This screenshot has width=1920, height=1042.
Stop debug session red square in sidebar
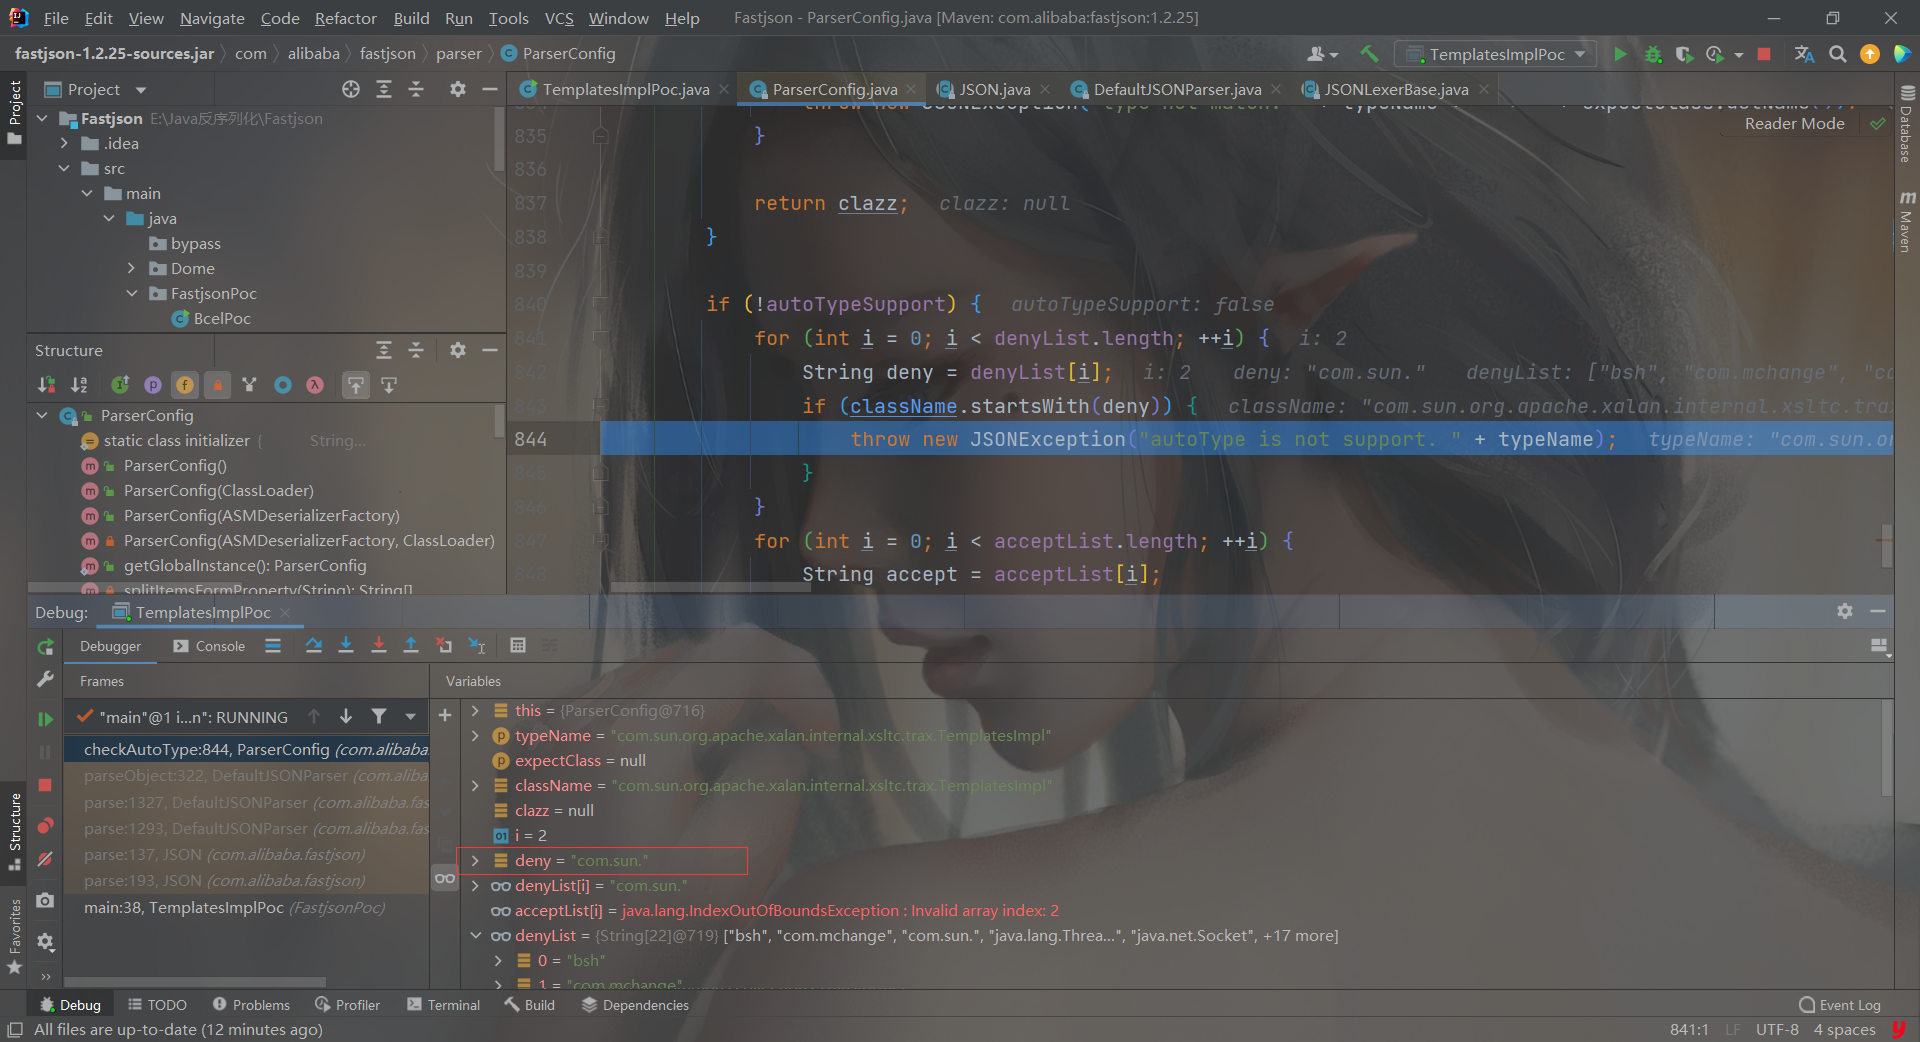point(45,785)
